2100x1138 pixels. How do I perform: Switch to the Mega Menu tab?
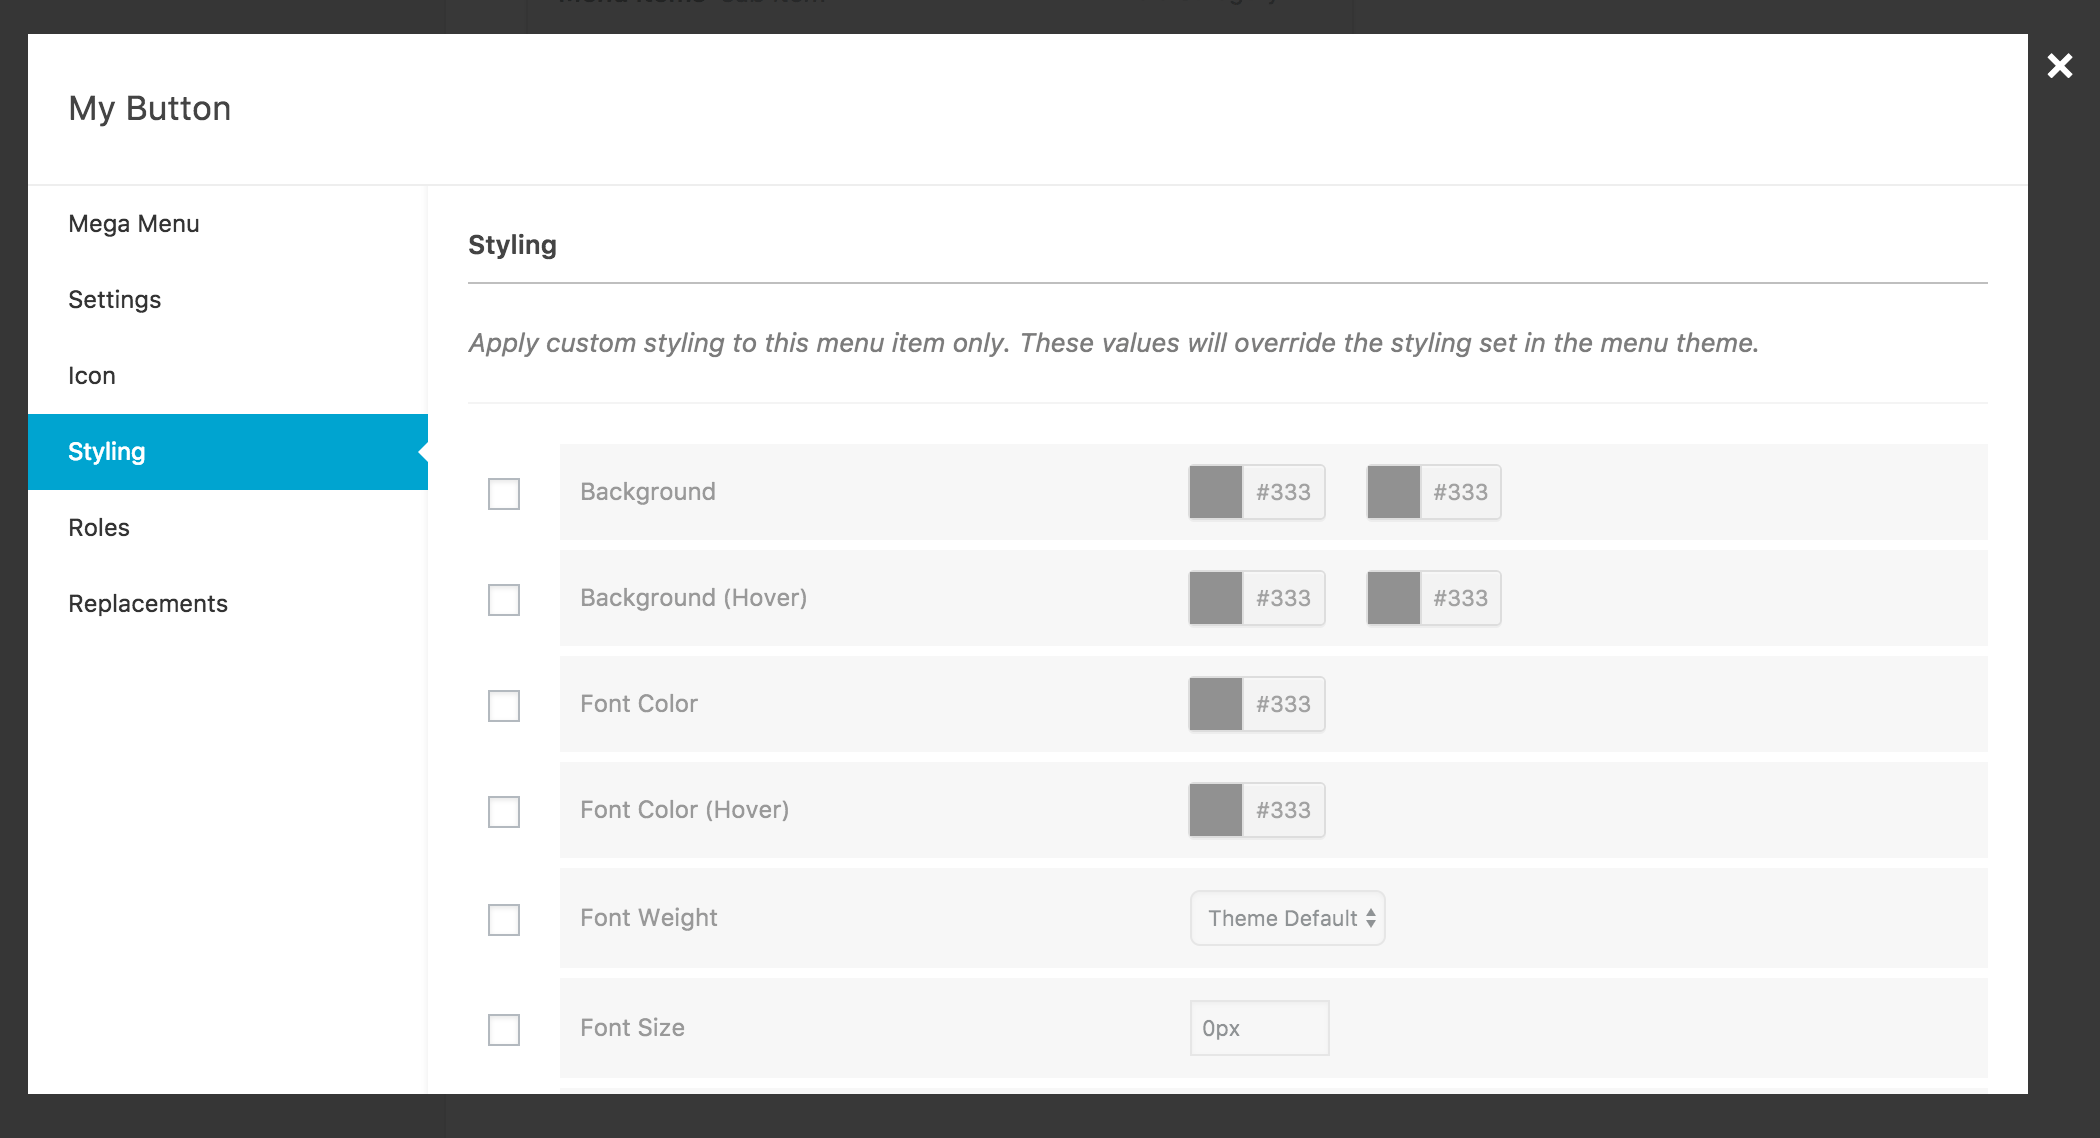click(x=133, y=223)
